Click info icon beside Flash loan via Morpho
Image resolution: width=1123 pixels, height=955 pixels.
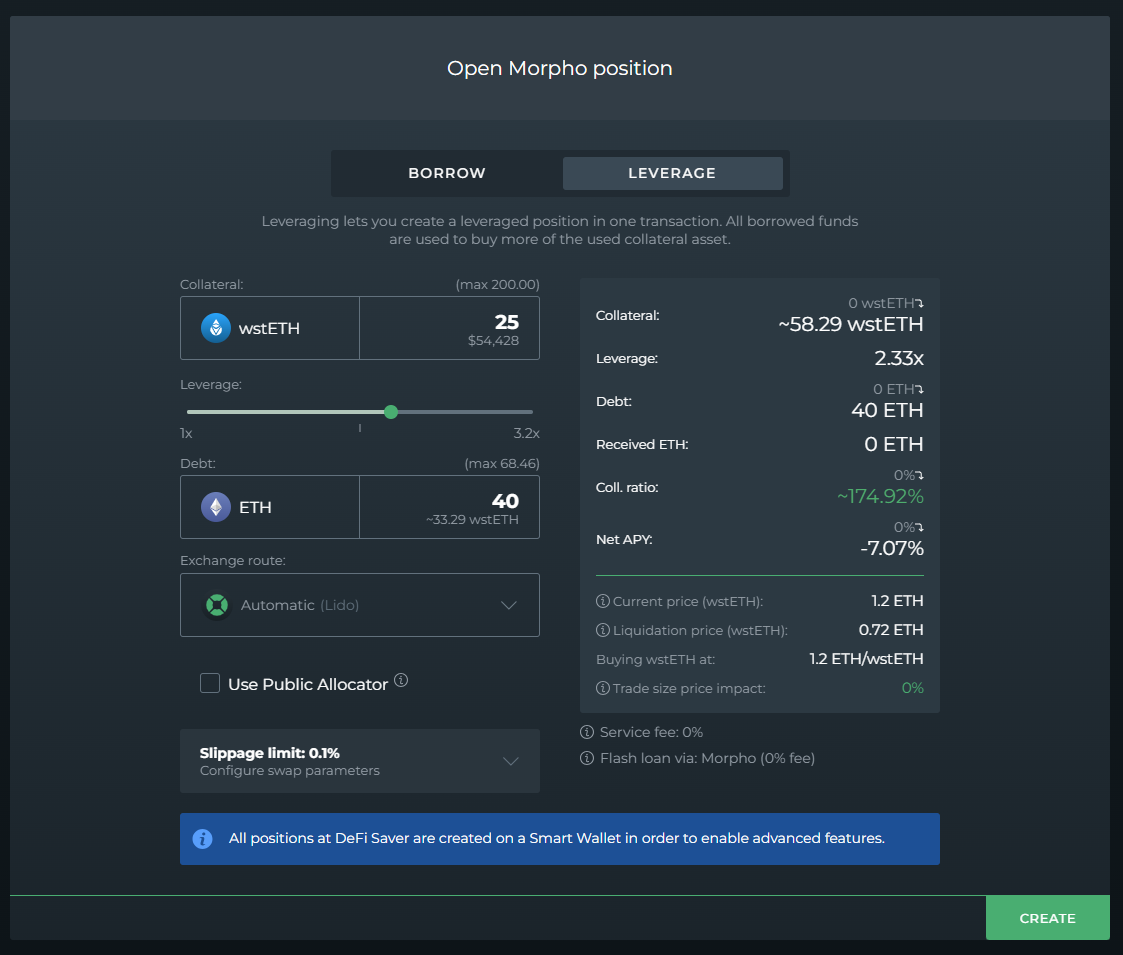pyautogui.click(x=587, y=759)
